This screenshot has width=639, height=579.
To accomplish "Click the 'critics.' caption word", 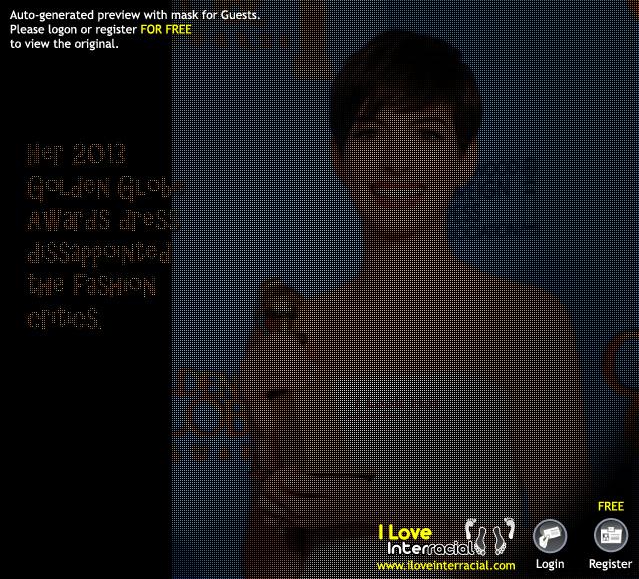I will pos(64,318).
